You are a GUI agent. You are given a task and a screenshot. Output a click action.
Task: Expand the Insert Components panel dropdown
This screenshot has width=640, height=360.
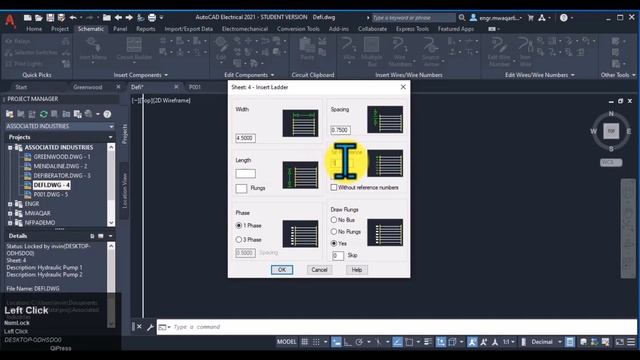tap(166, 75)
